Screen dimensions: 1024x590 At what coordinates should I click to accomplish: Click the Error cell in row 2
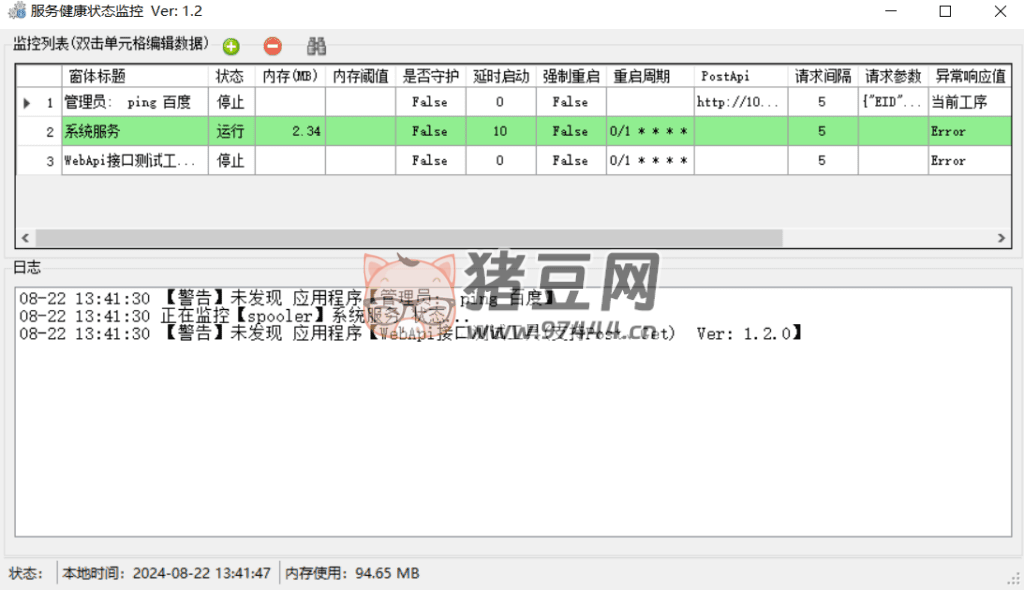[x=970, y=131]
